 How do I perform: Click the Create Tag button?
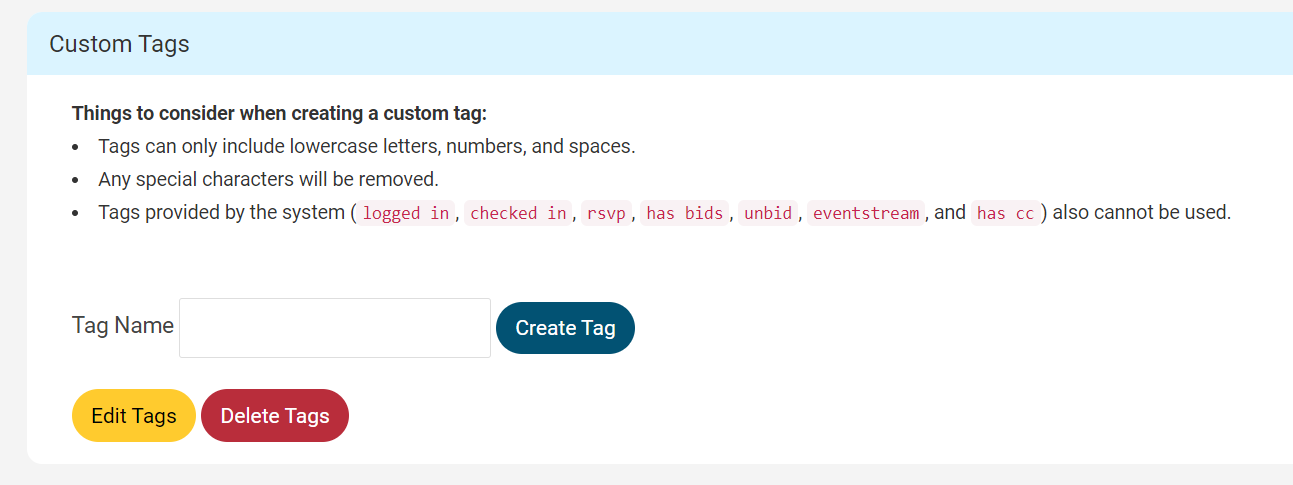coord(565,328)
